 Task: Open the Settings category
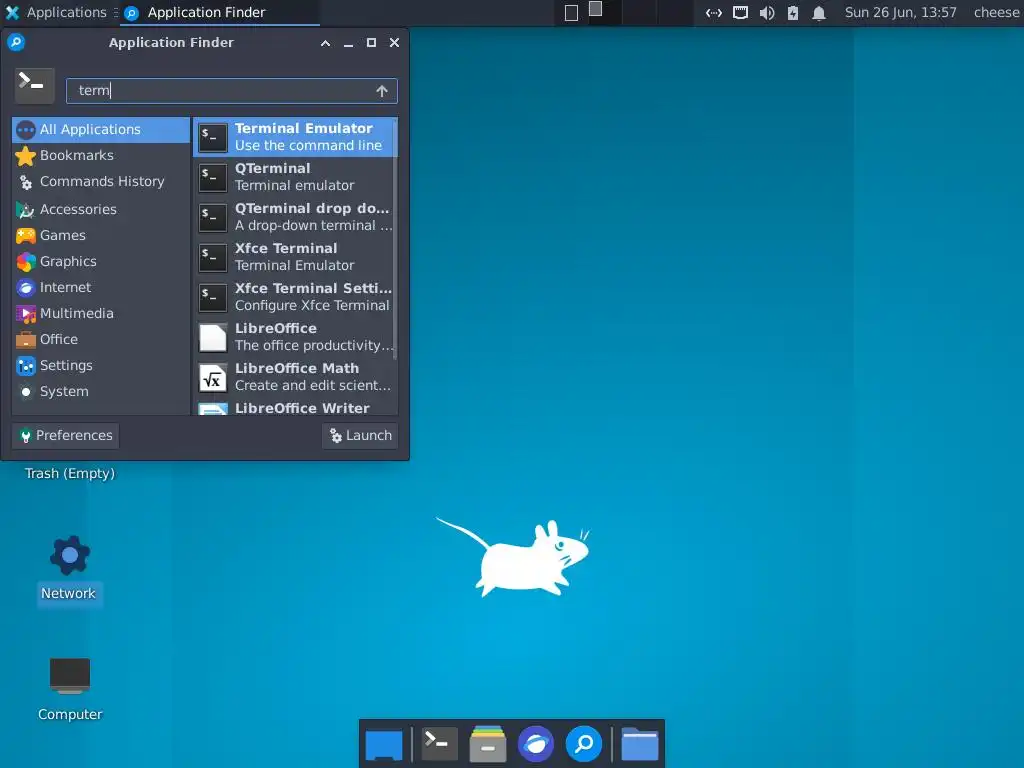click(x=101, y=366)
